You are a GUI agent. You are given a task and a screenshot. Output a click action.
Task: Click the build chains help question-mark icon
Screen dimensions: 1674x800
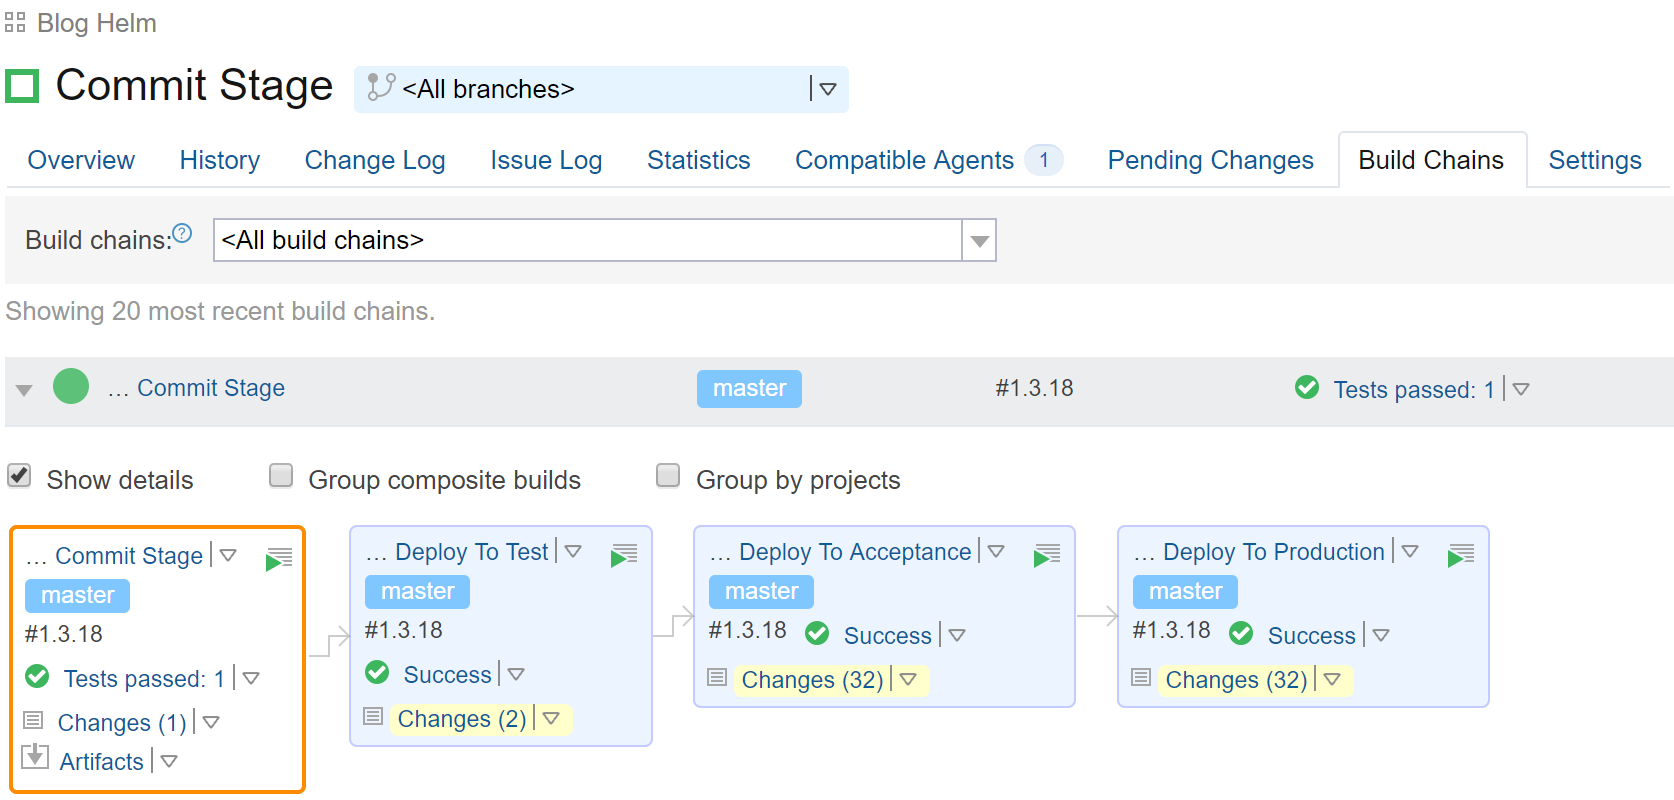(x=182, y=233)
